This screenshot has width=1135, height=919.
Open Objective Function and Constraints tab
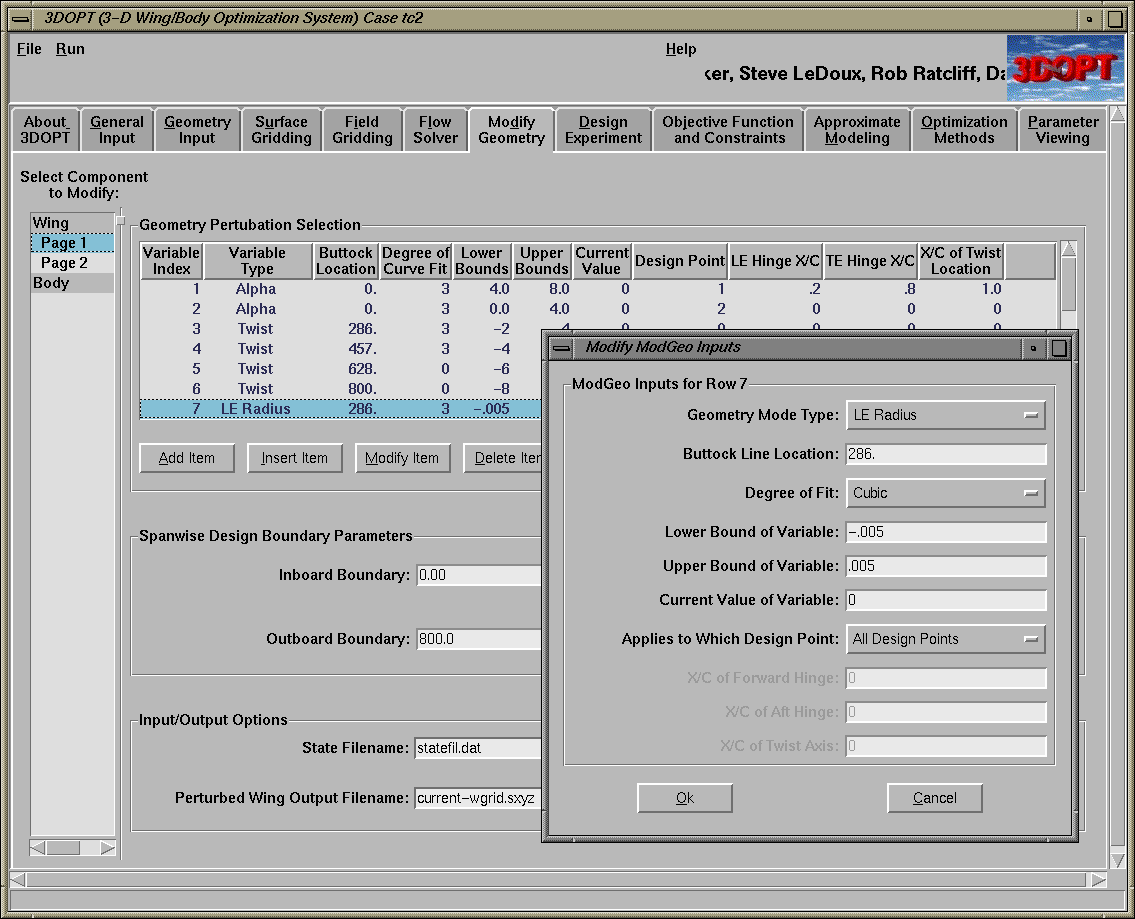tap(728, 130)
